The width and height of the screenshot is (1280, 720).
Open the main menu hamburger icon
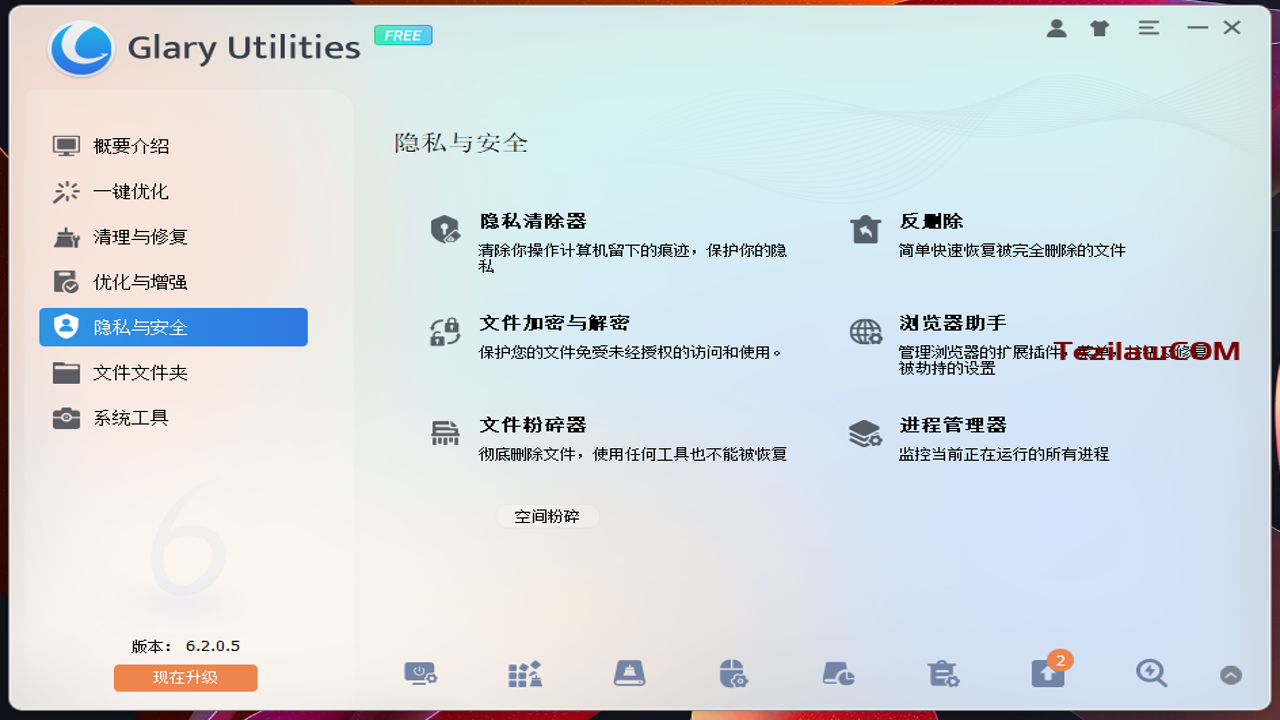tap(1149, 28)
